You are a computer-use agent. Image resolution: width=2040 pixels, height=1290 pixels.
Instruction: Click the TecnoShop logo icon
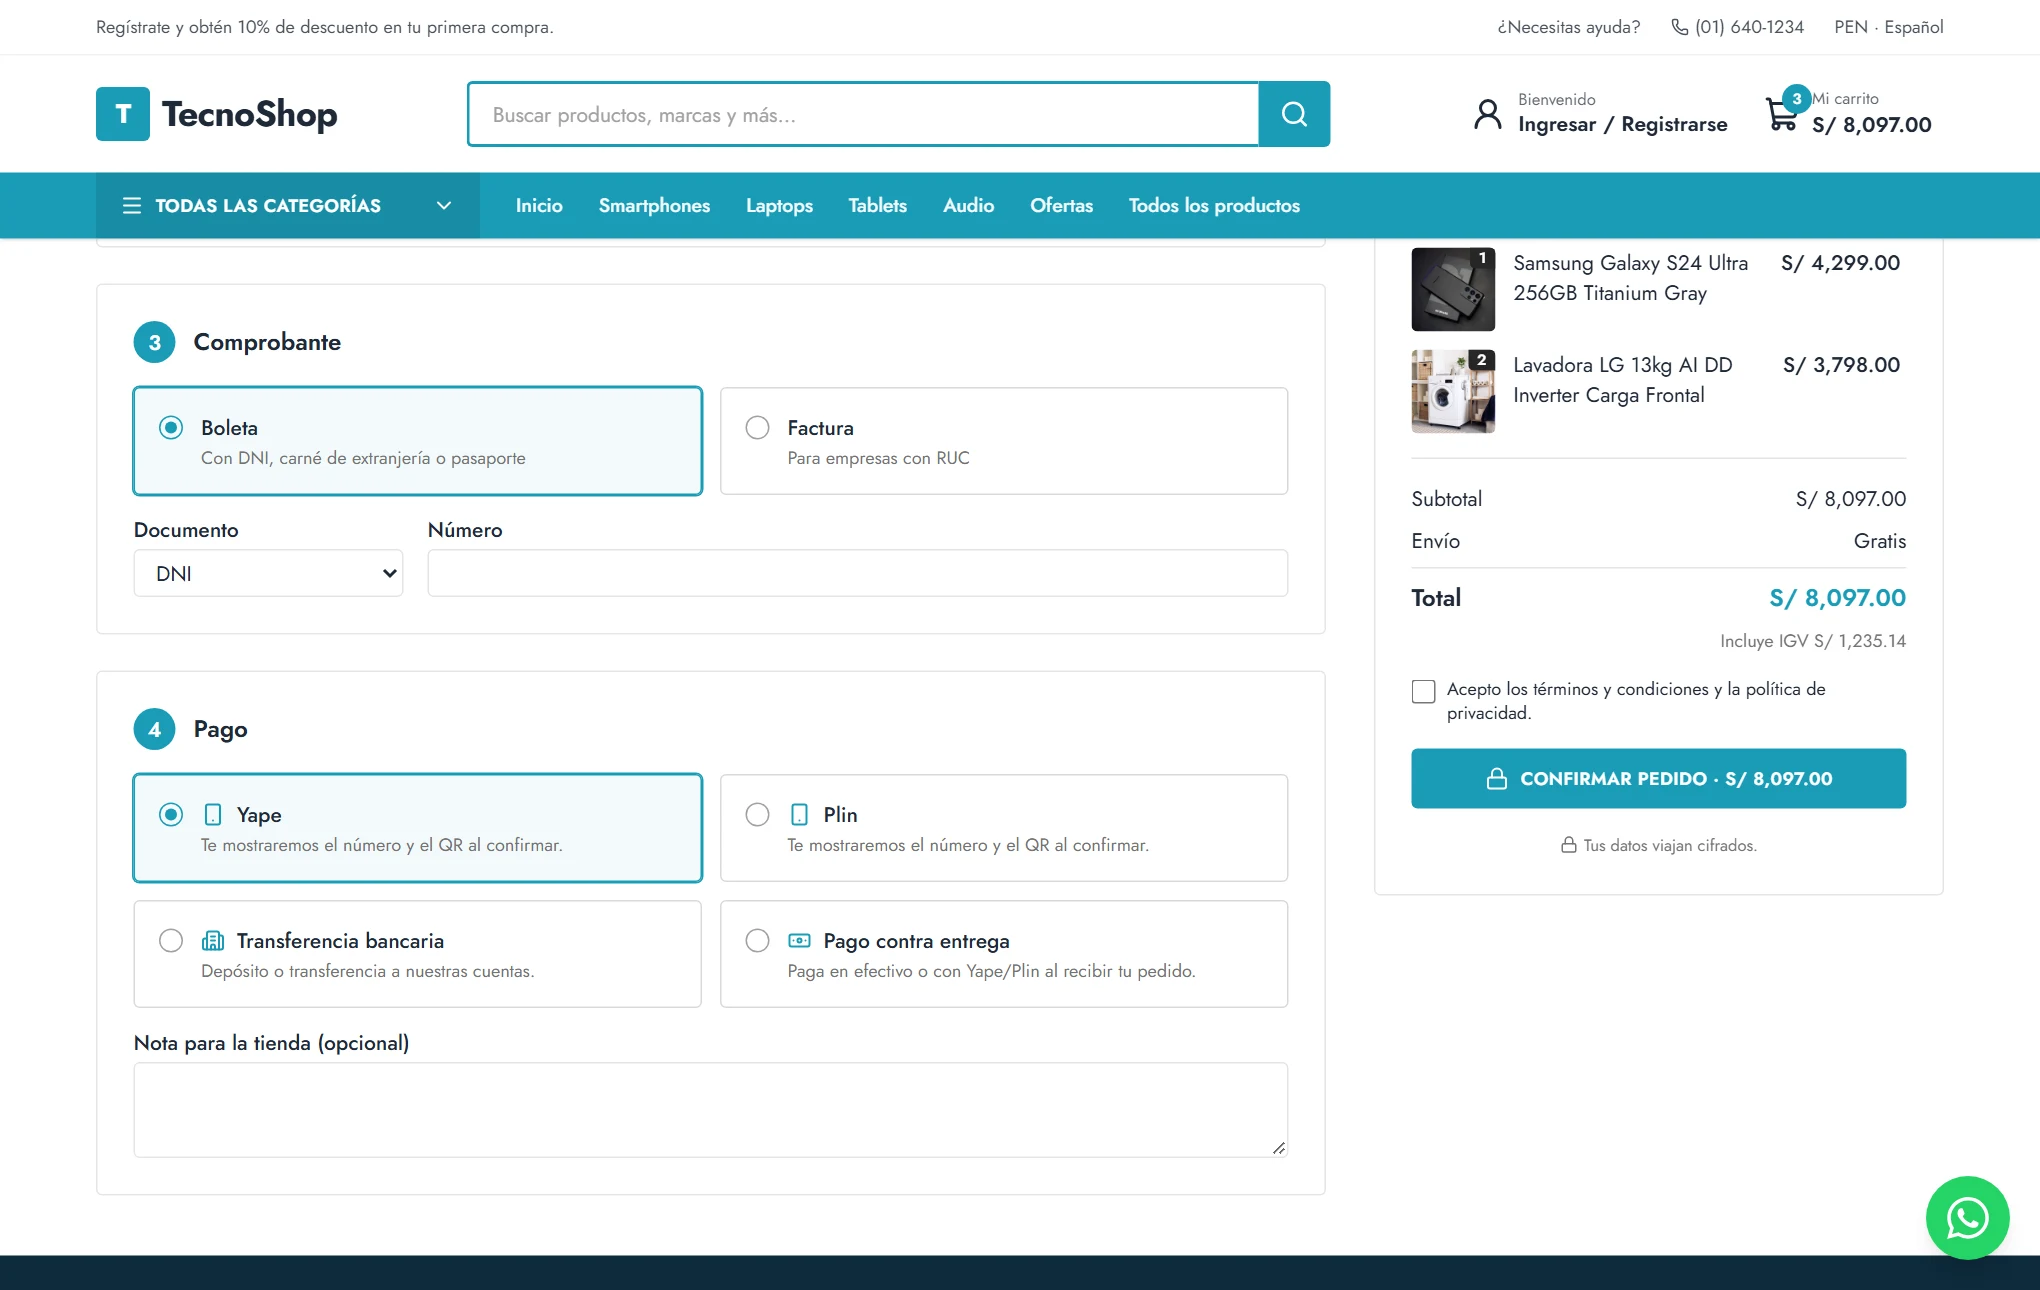(123, 114)
